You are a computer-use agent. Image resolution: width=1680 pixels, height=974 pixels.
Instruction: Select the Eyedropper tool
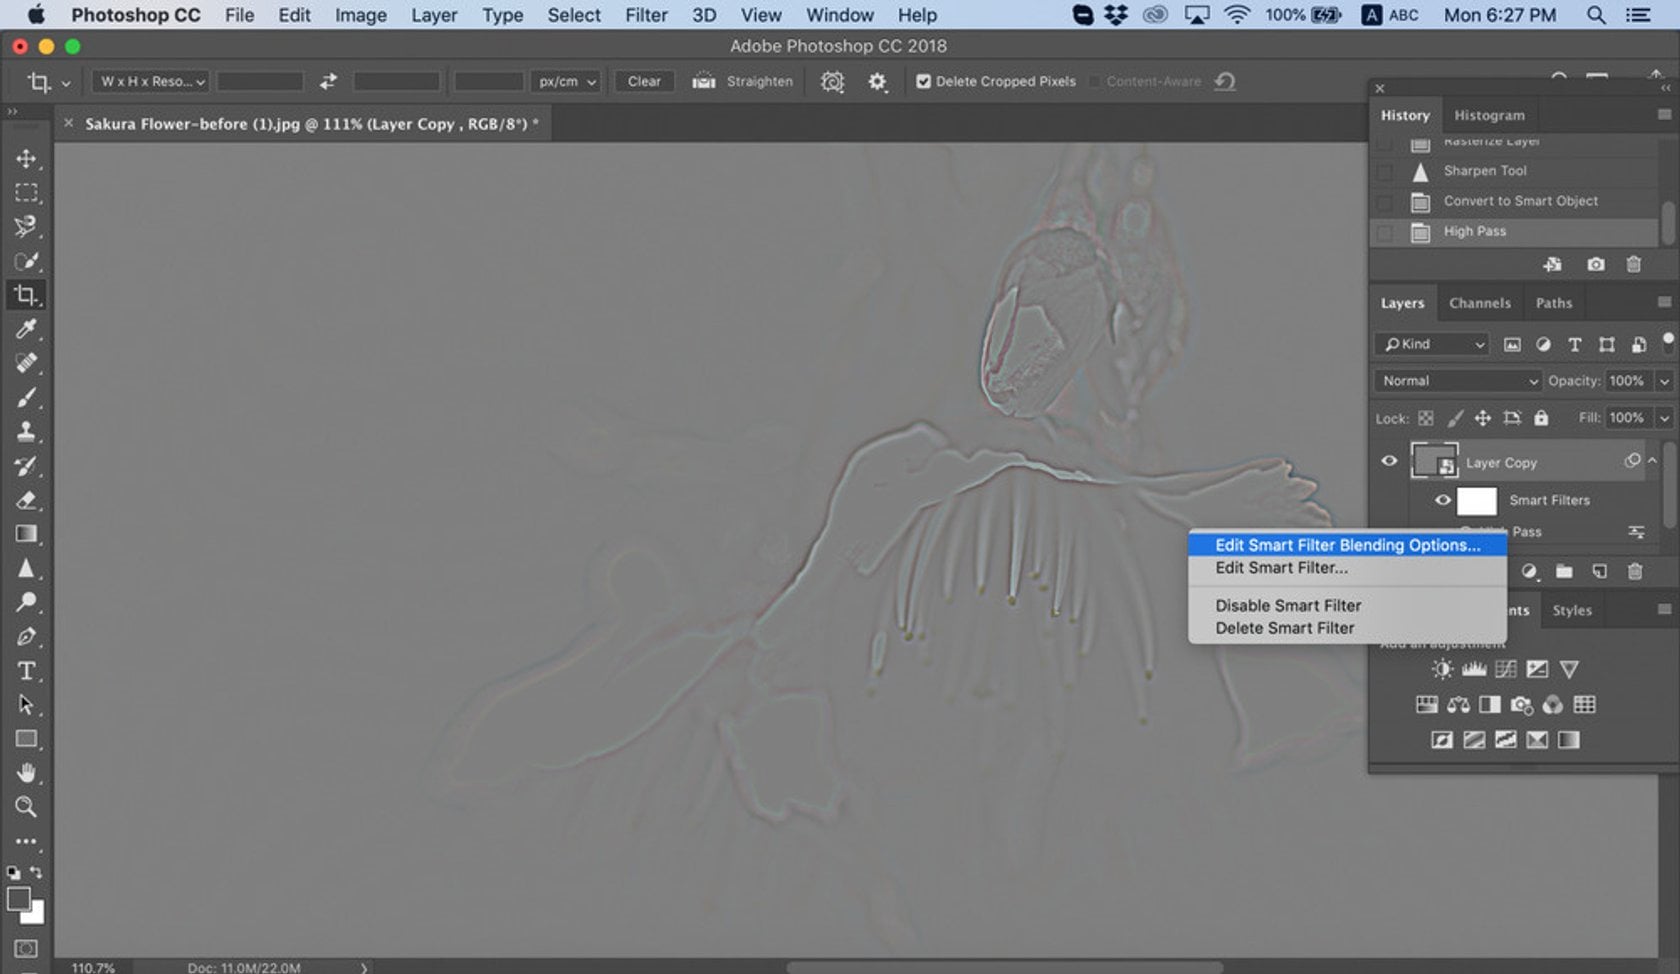(26, 329)
